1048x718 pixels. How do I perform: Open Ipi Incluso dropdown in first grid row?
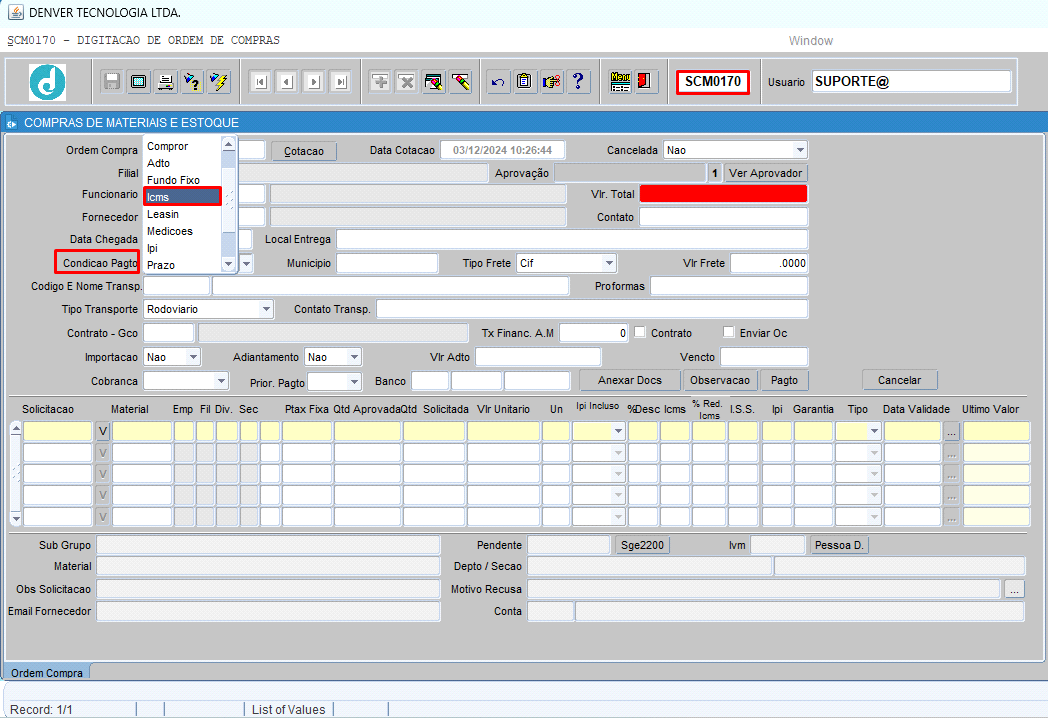click(x=618, y=431)
